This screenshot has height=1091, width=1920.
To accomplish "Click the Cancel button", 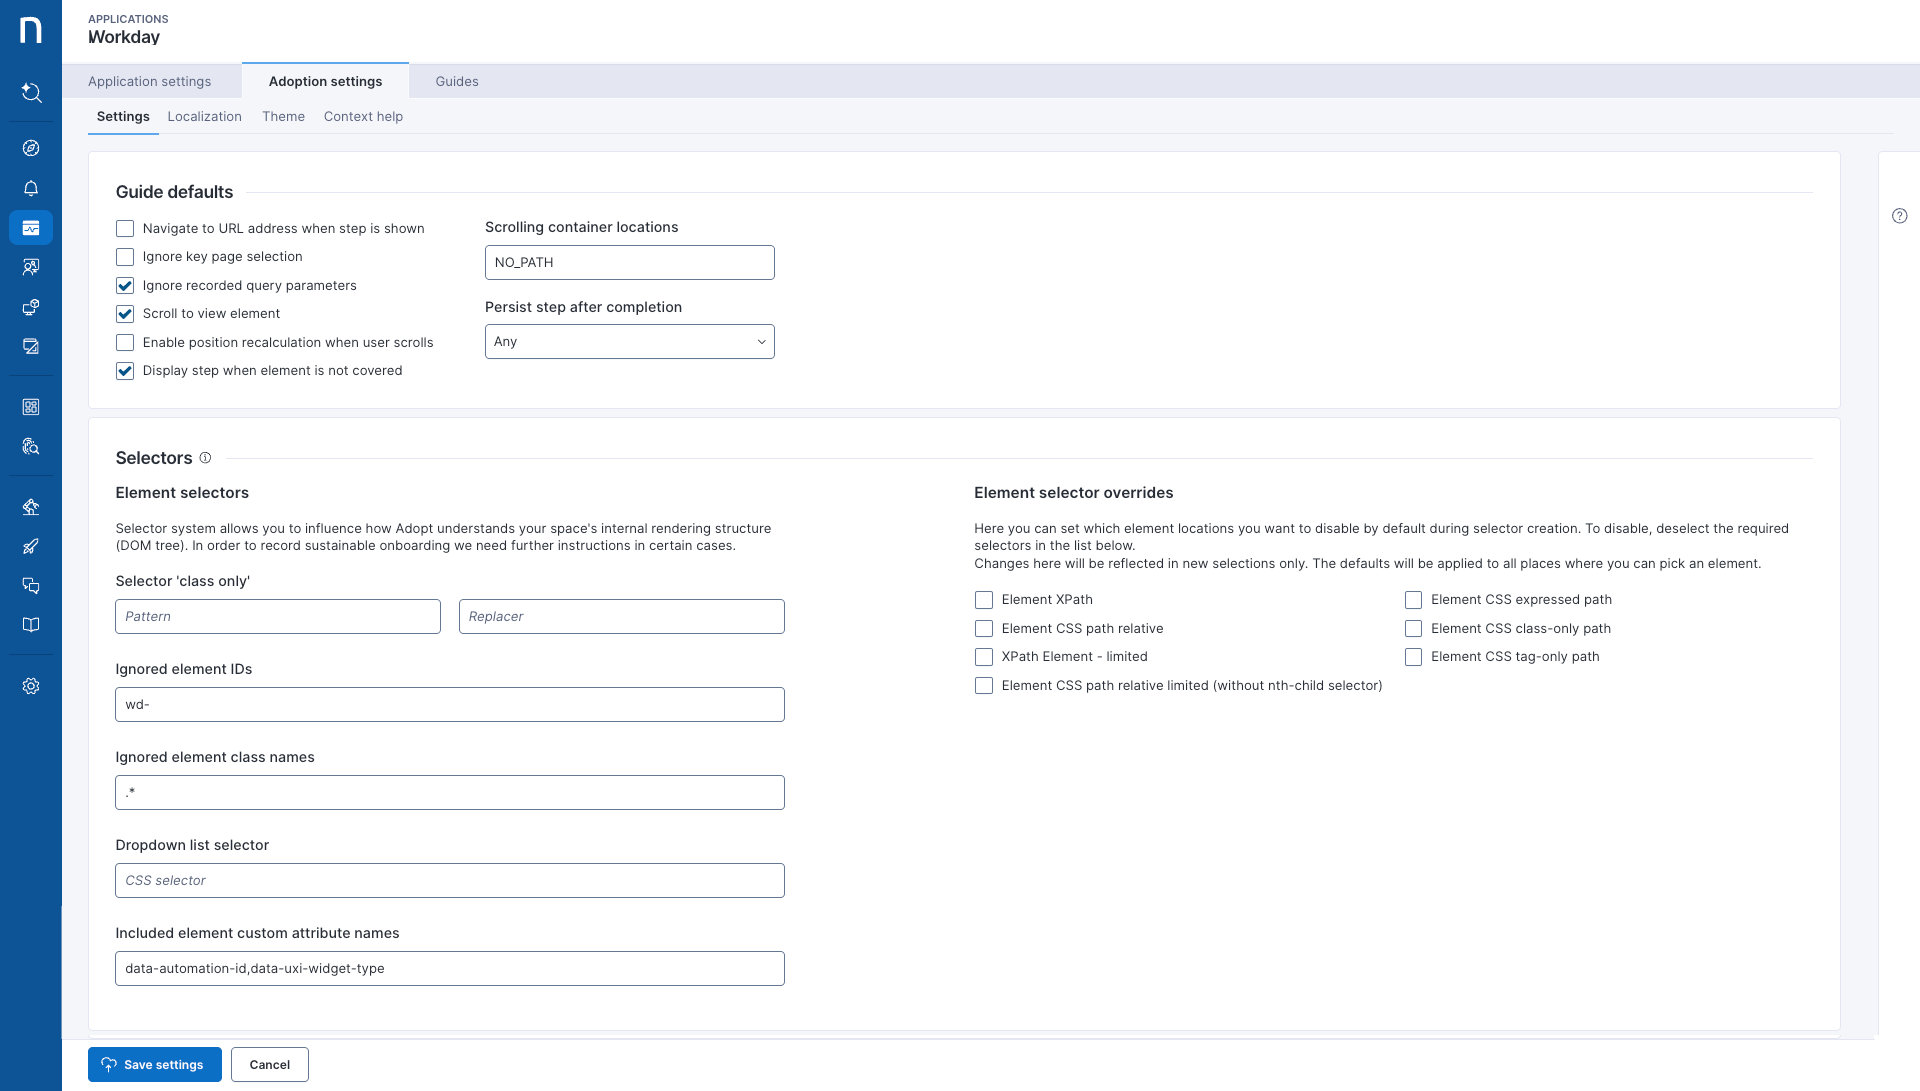I will point(270,1065).
